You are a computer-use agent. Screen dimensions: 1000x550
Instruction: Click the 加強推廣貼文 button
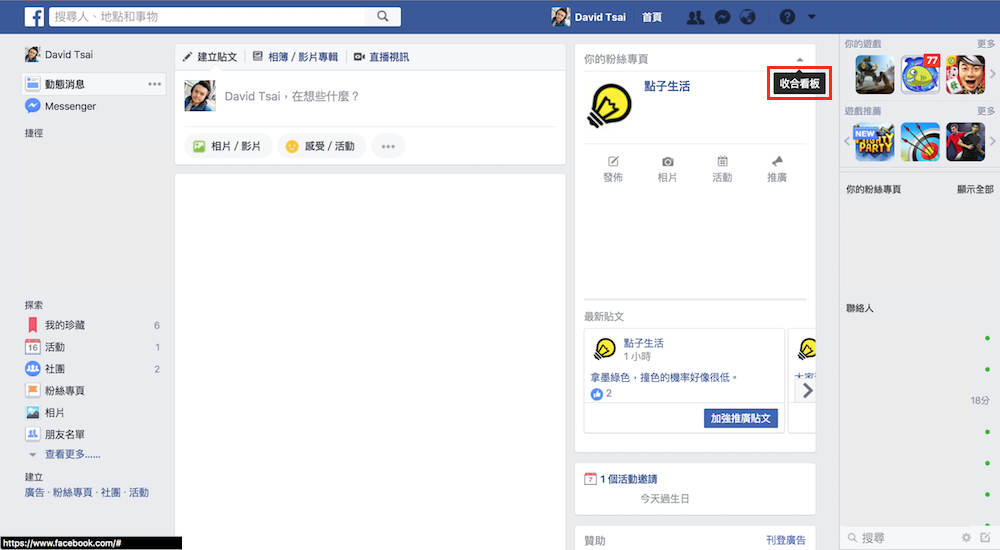[x=740, y=418]
